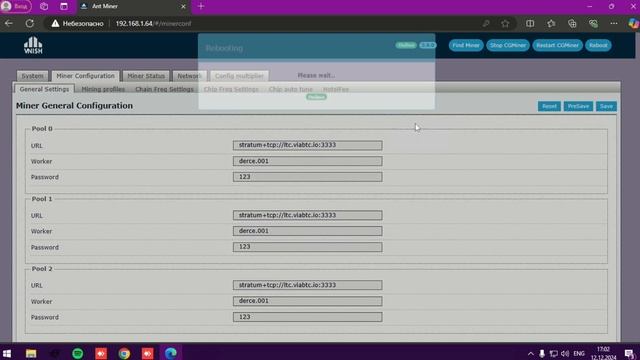Screen dimensions: 640x360
Task: Open the network tray icon
Action: pos(553,353)
